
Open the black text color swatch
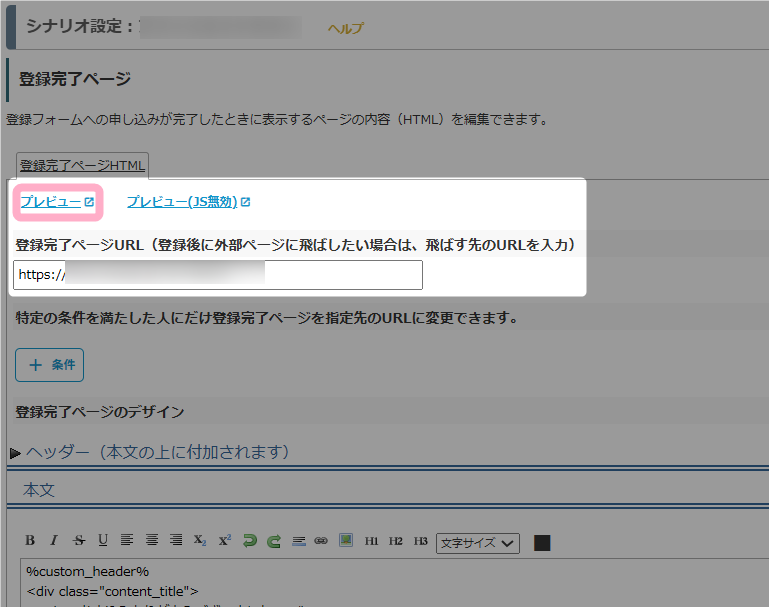(x=542, y=543)
